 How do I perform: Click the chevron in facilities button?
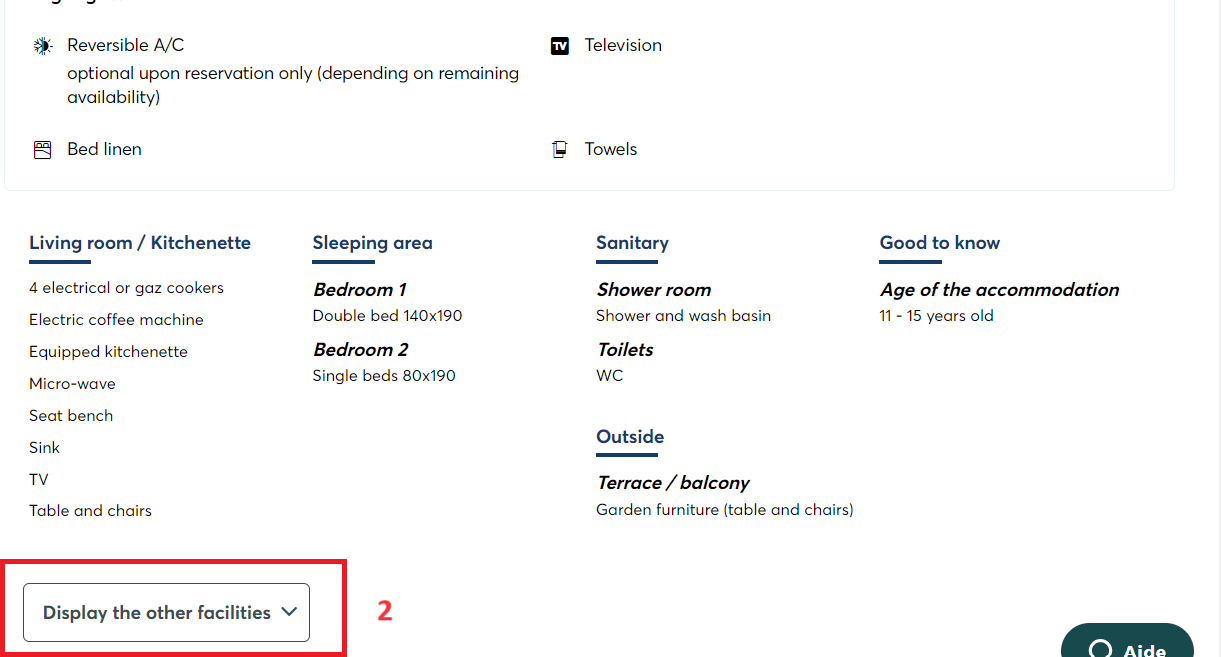pos(290,612)
